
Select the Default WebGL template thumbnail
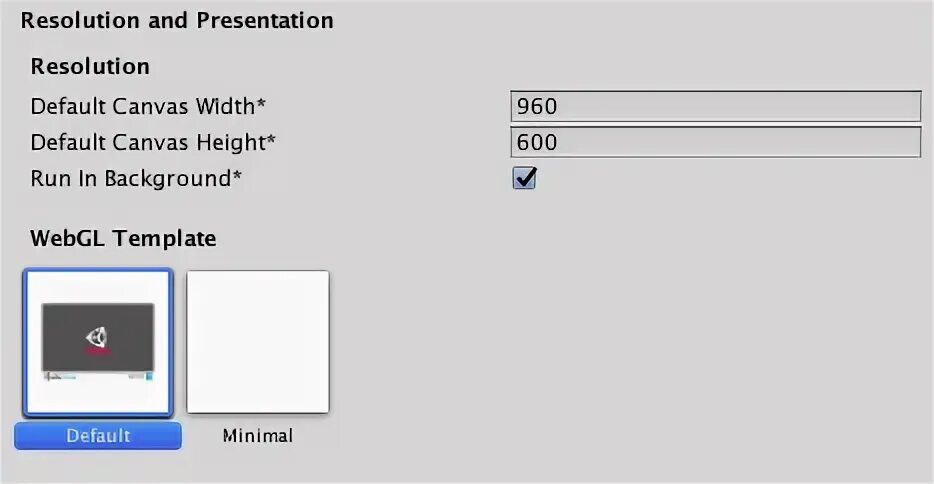pos(98,342)
